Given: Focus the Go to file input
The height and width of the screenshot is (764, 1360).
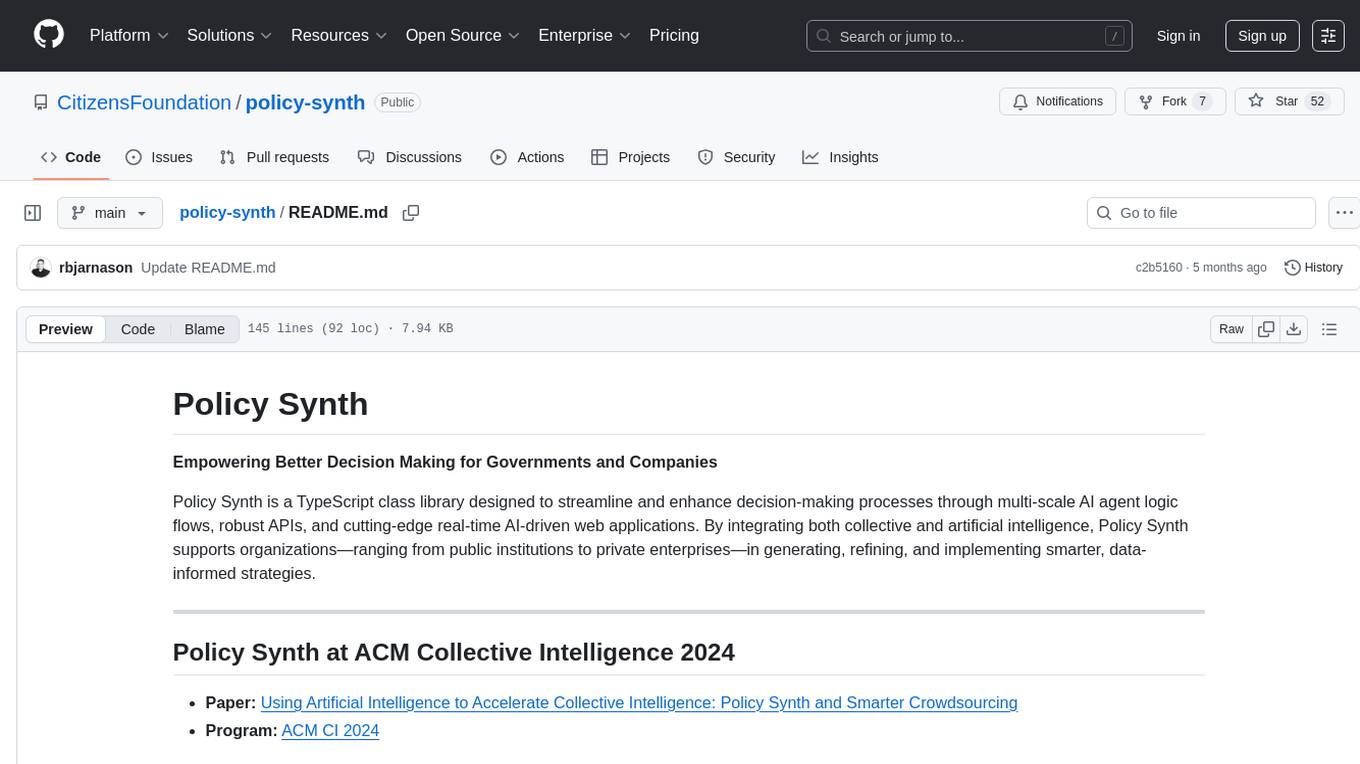Looking at the screenshot, I should click(1201, 213).
